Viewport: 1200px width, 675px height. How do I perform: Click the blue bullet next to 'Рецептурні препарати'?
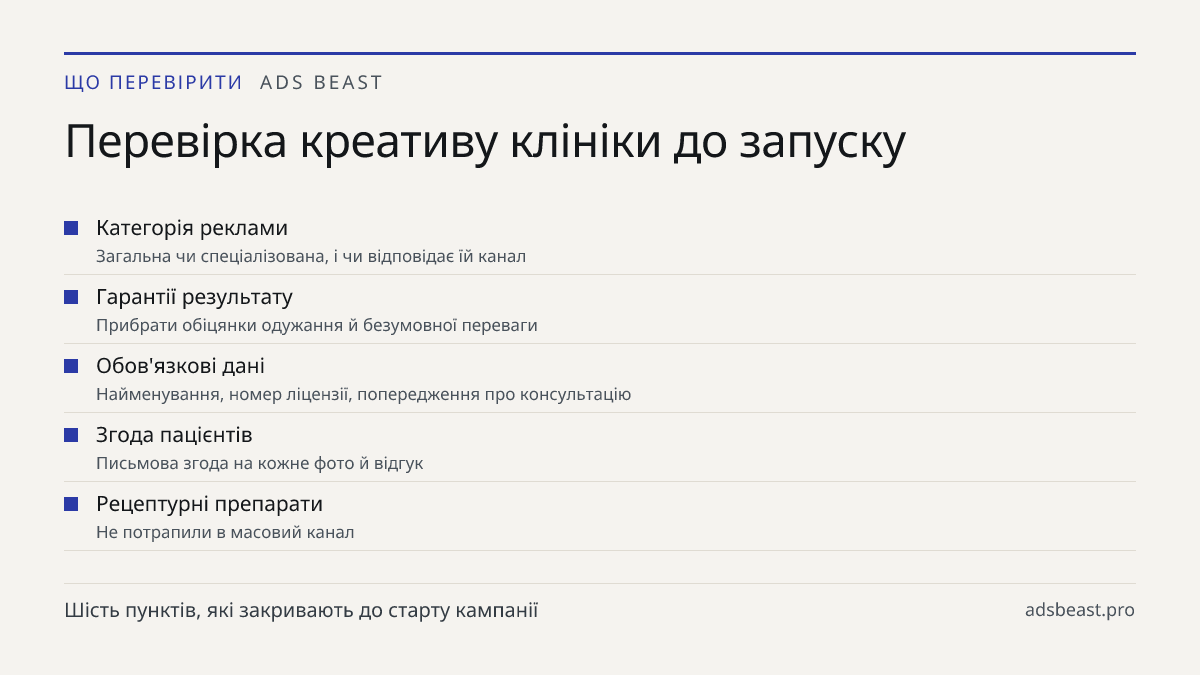[71, 504]
